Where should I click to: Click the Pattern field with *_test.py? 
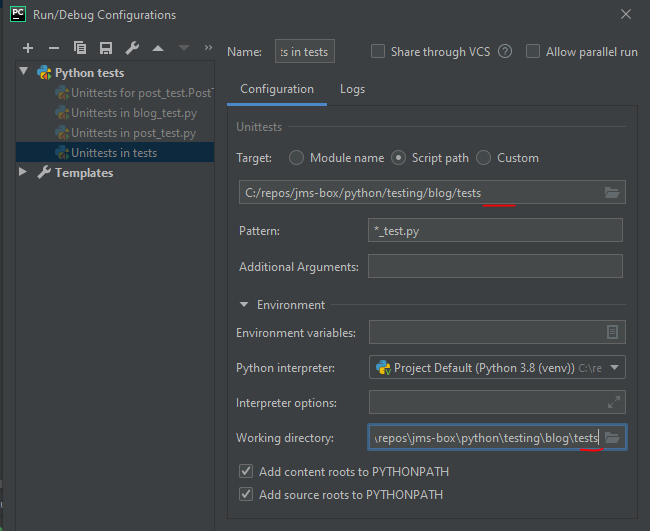pos(495,230)
